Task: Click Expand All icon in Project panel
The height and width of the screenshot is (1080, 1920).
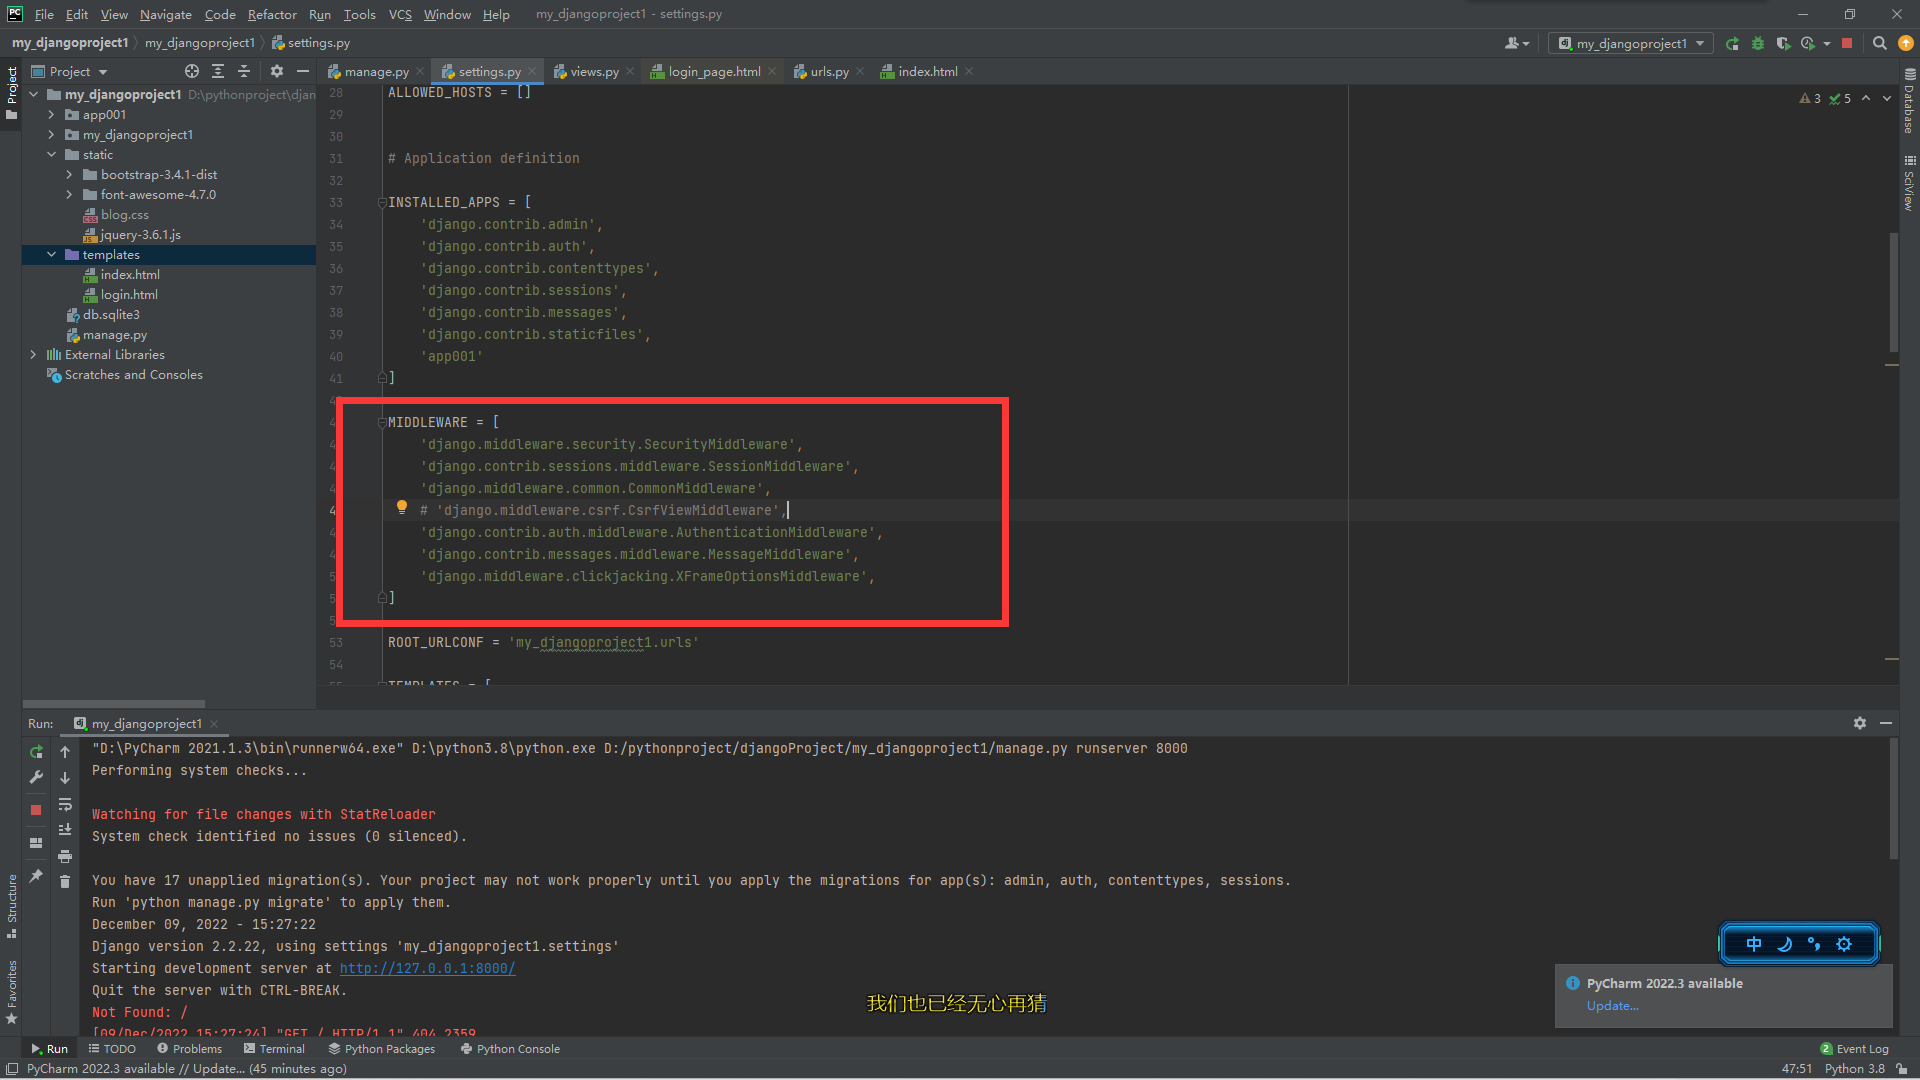Action: (x=218, y=71)
